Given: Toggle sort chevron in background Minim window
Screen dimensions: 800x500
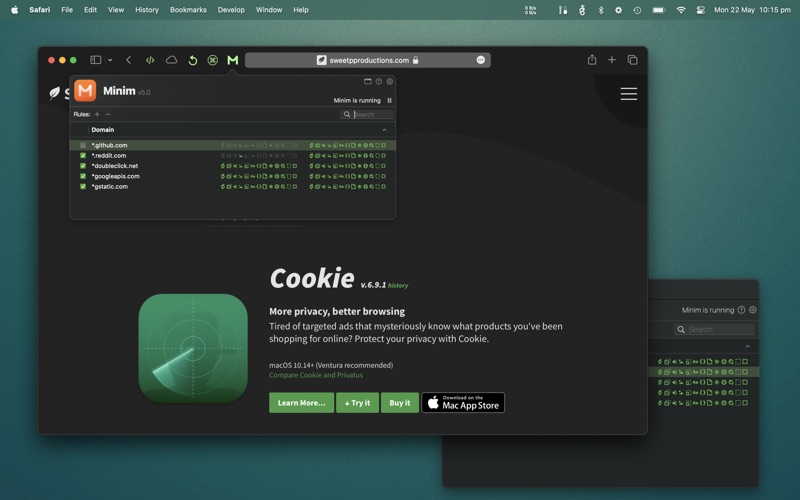Looking at the screenshot, I should point(747,346).
